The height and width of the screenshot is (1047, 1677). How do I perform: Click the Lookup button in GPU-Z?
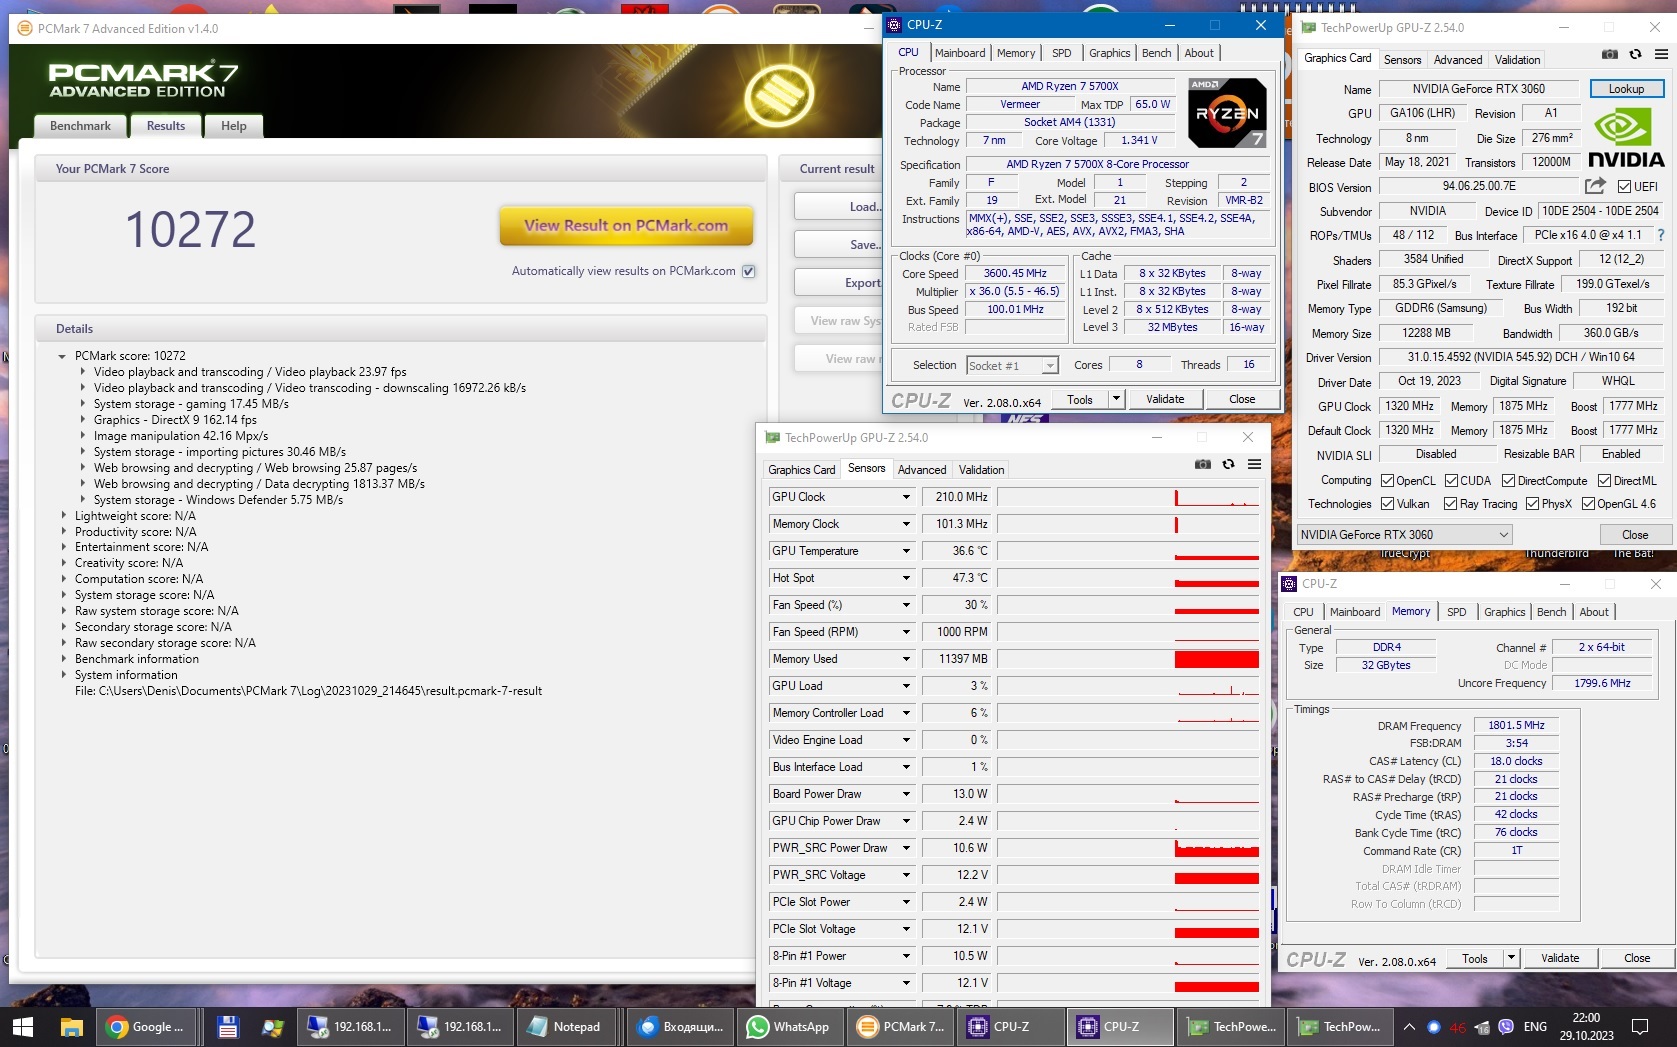1626,89
